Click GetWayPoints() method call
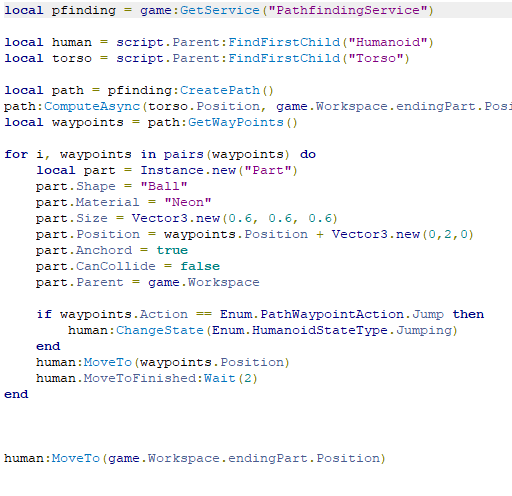The height and width of the screenshot is (496, 512). point(243,122)
